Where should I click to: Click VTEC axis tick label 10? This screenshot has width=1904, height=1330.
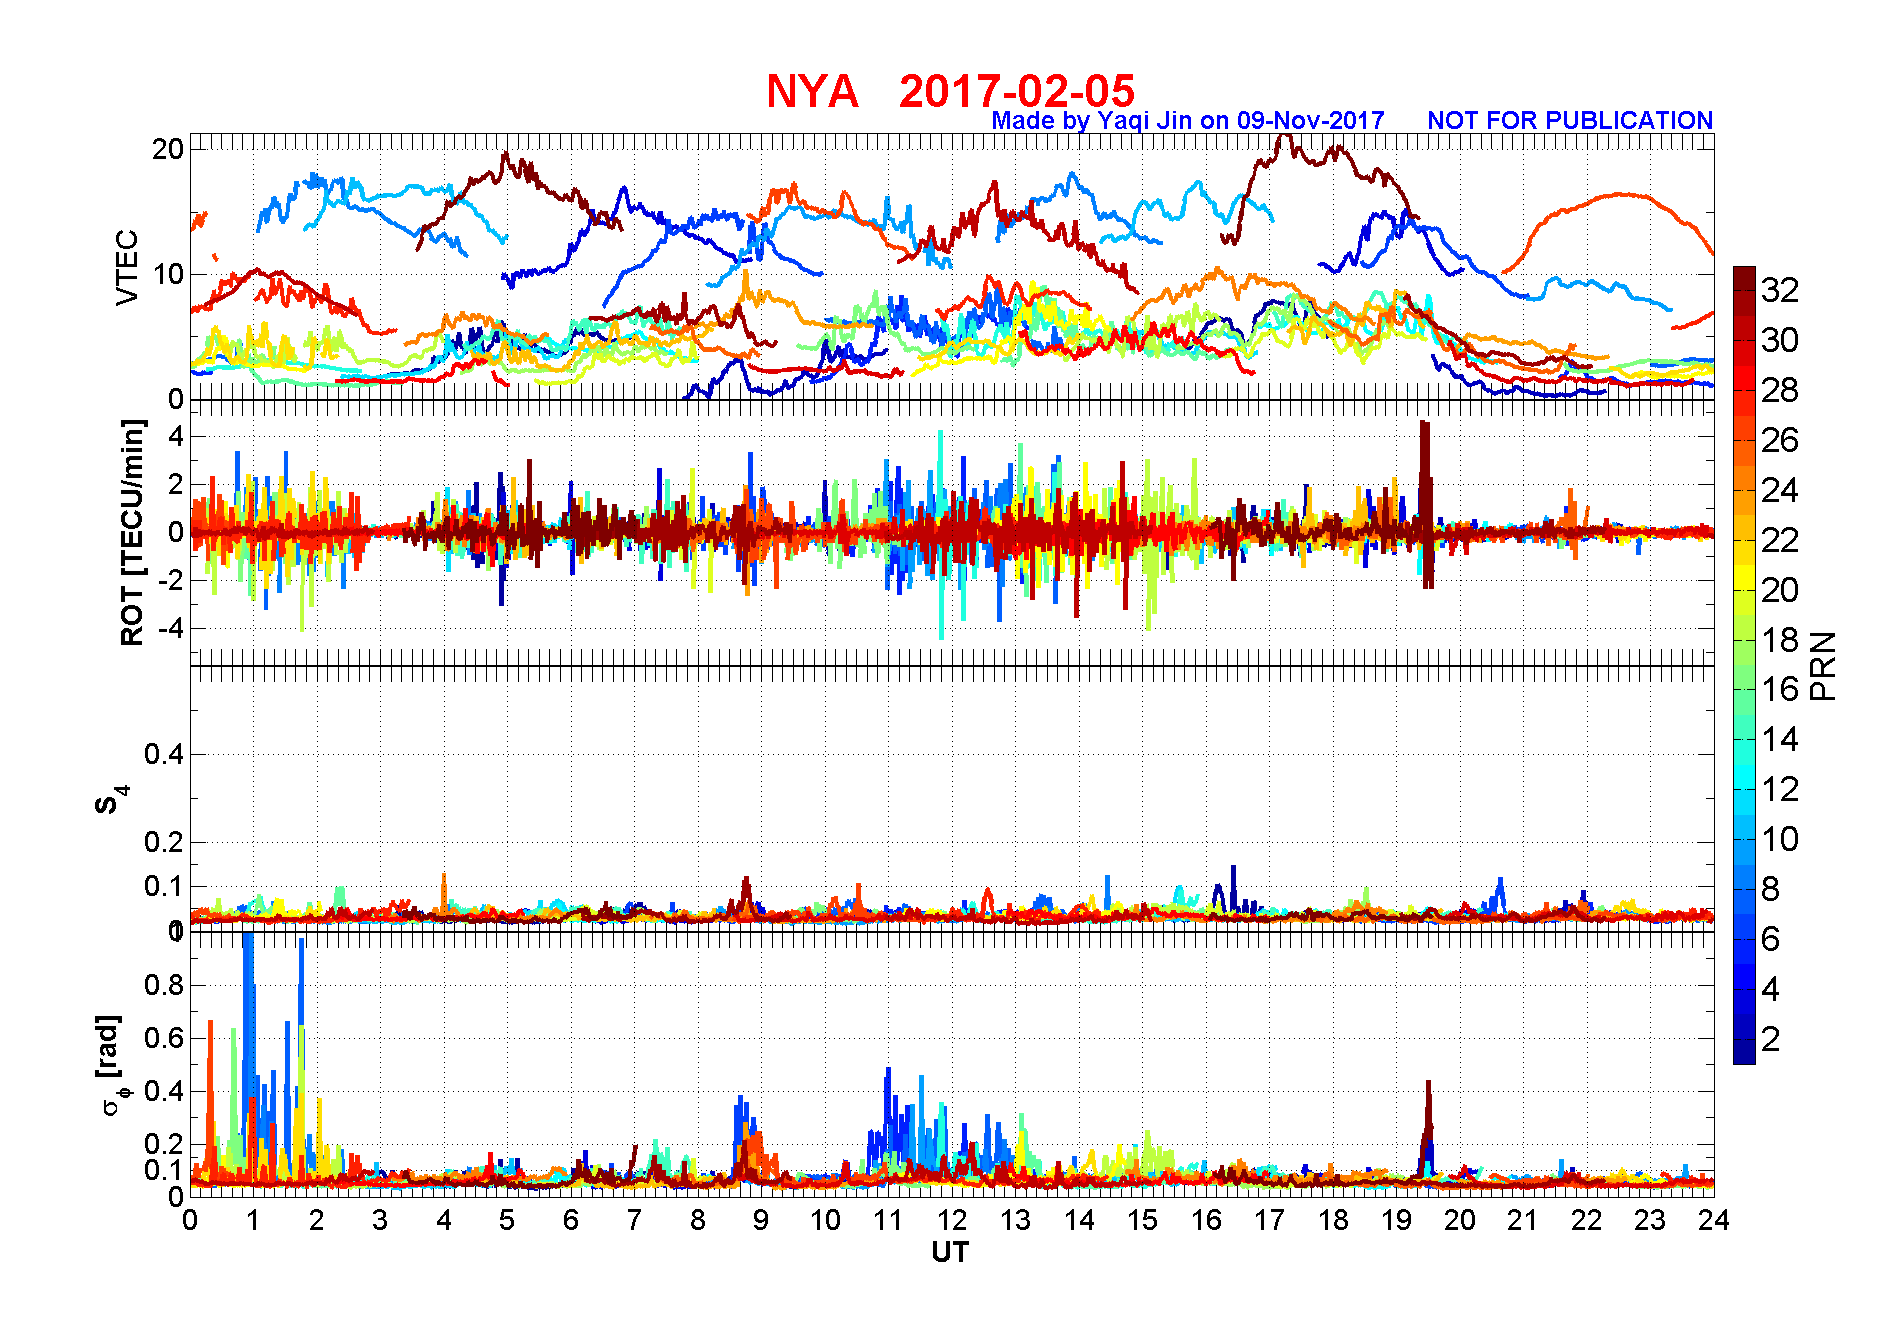coord(168,274)
